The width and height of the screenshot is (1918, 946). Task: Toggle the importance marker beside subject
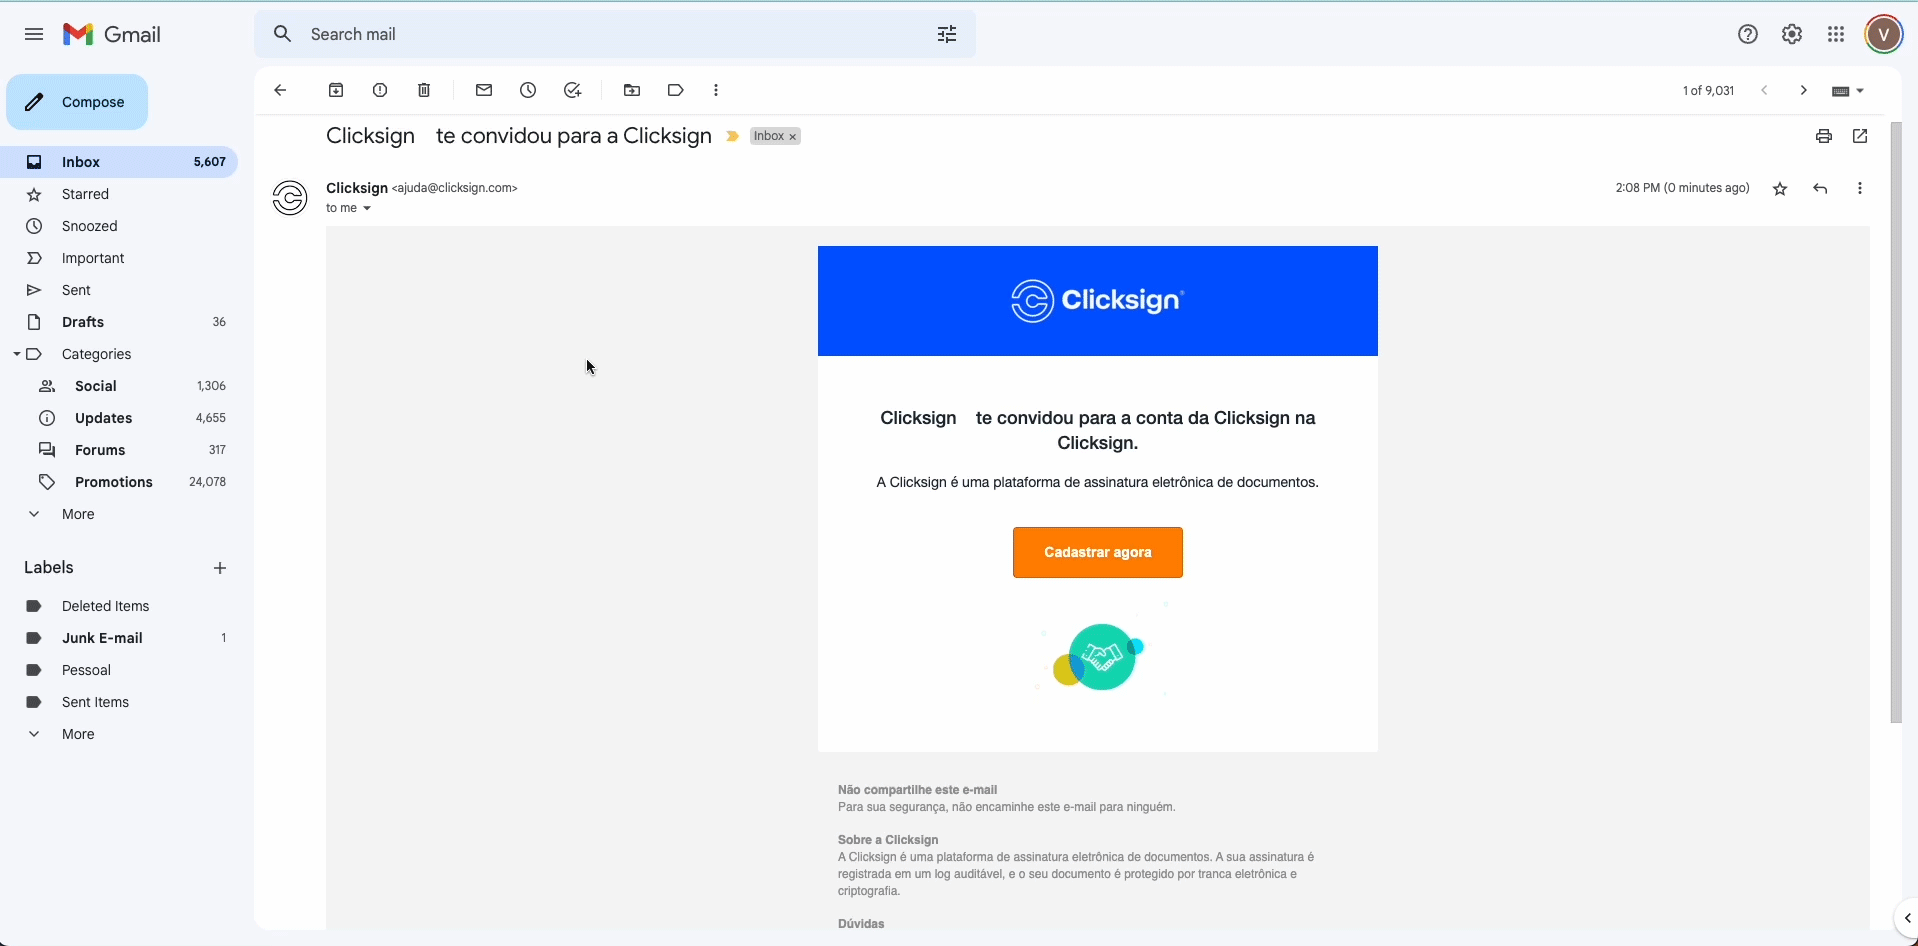[x=732, y=136]
